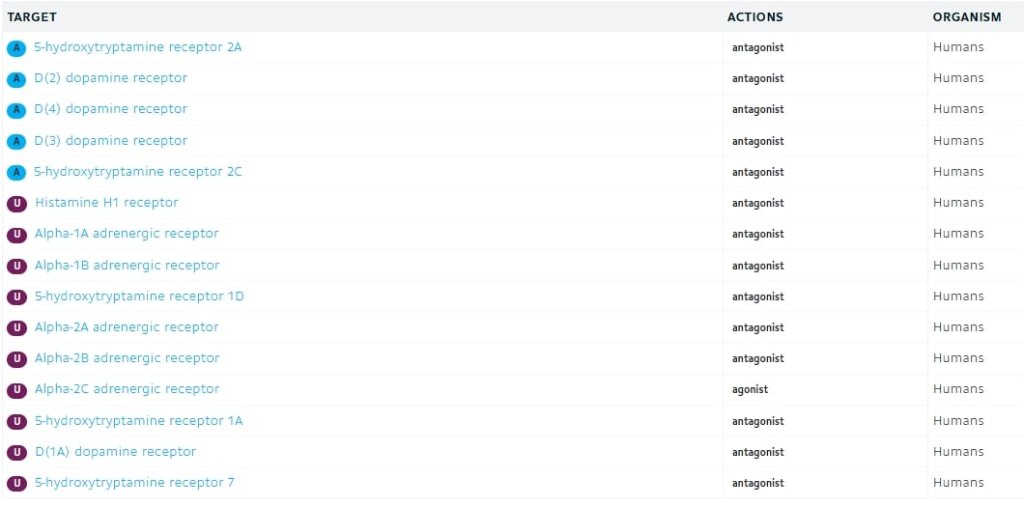
Task: Click the U badge next to Alpha-1B adrenergic receptor
Action: click(16, 266)
